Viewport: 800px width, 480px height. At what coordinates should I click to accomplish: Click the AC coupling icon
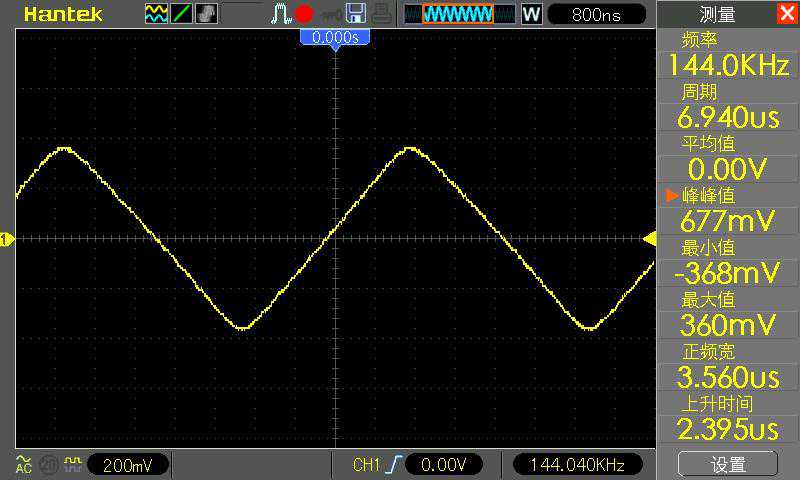coord(22,465)
